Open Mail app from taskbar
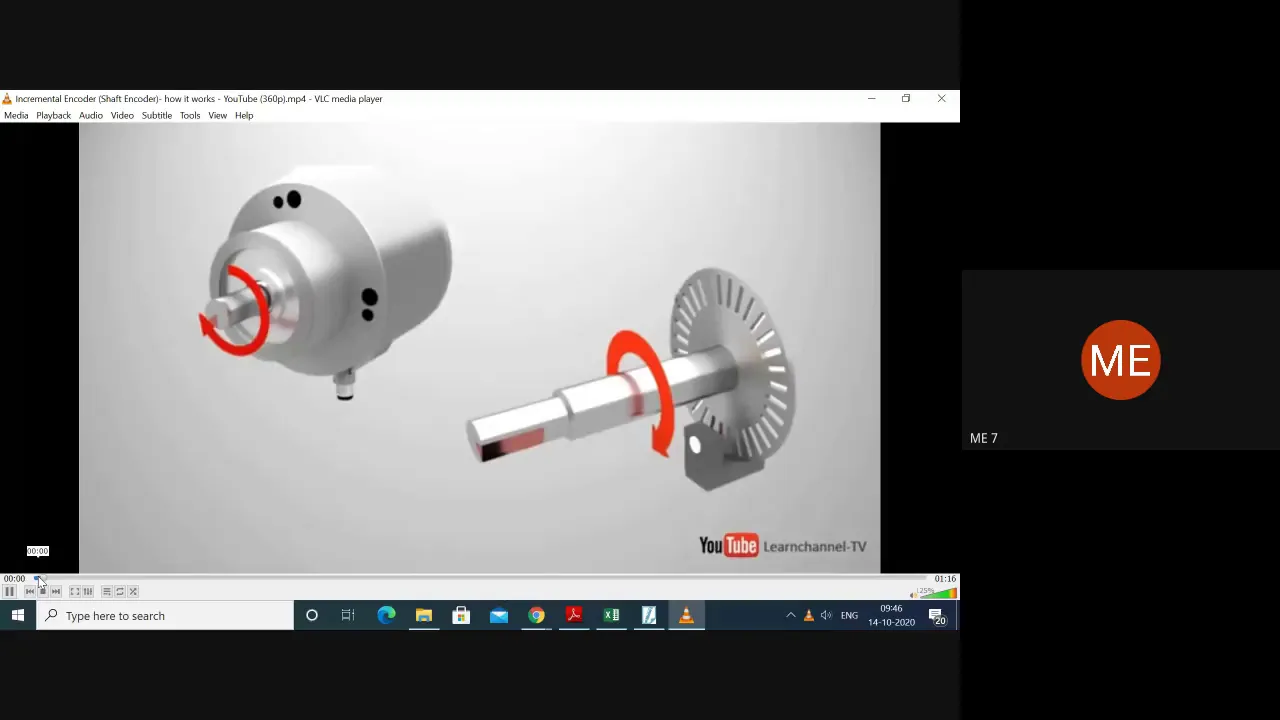 click(x=499, y=616)
